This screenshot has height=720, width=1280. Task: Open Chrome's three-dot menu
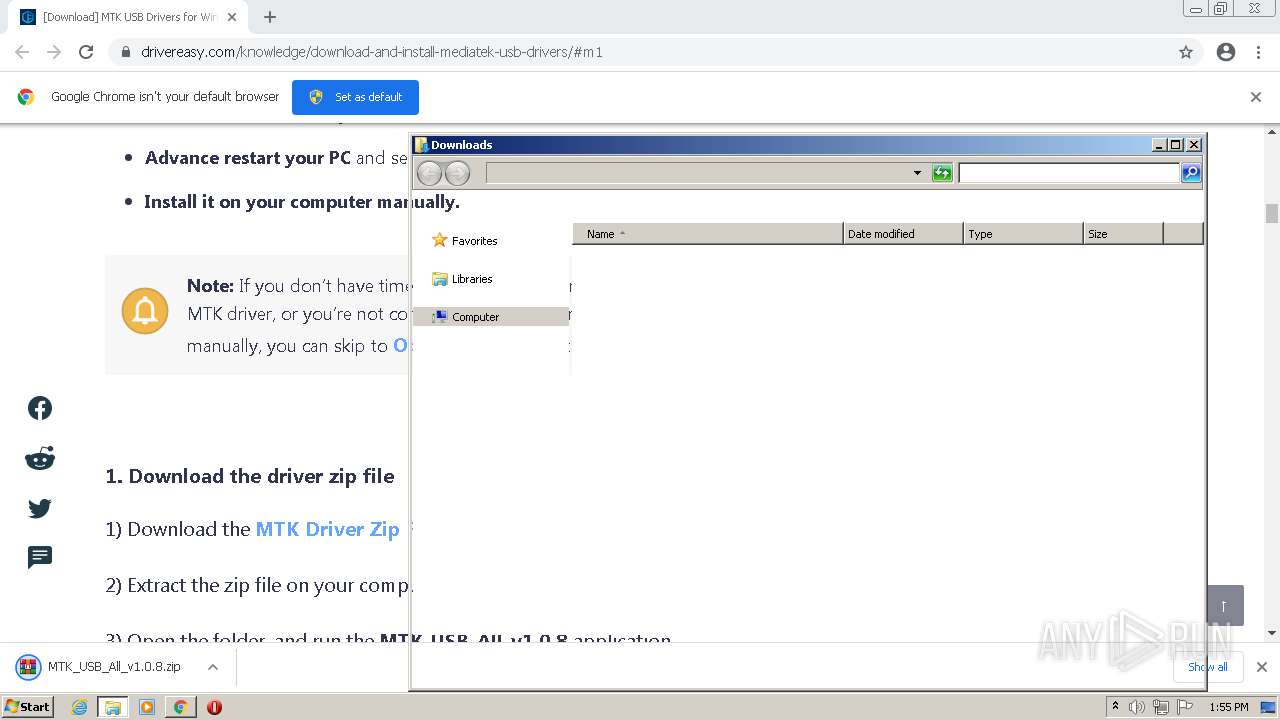click(x=1258, y=52)
